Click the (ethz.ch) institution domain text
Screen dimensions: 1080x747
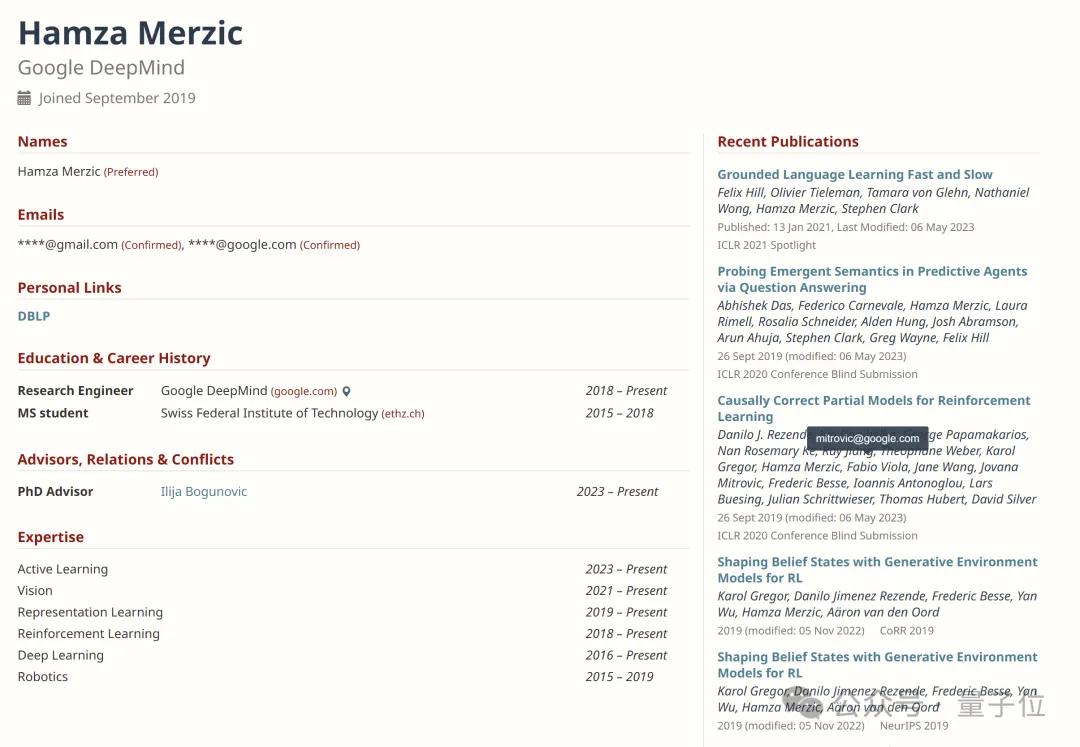[403, 413]
